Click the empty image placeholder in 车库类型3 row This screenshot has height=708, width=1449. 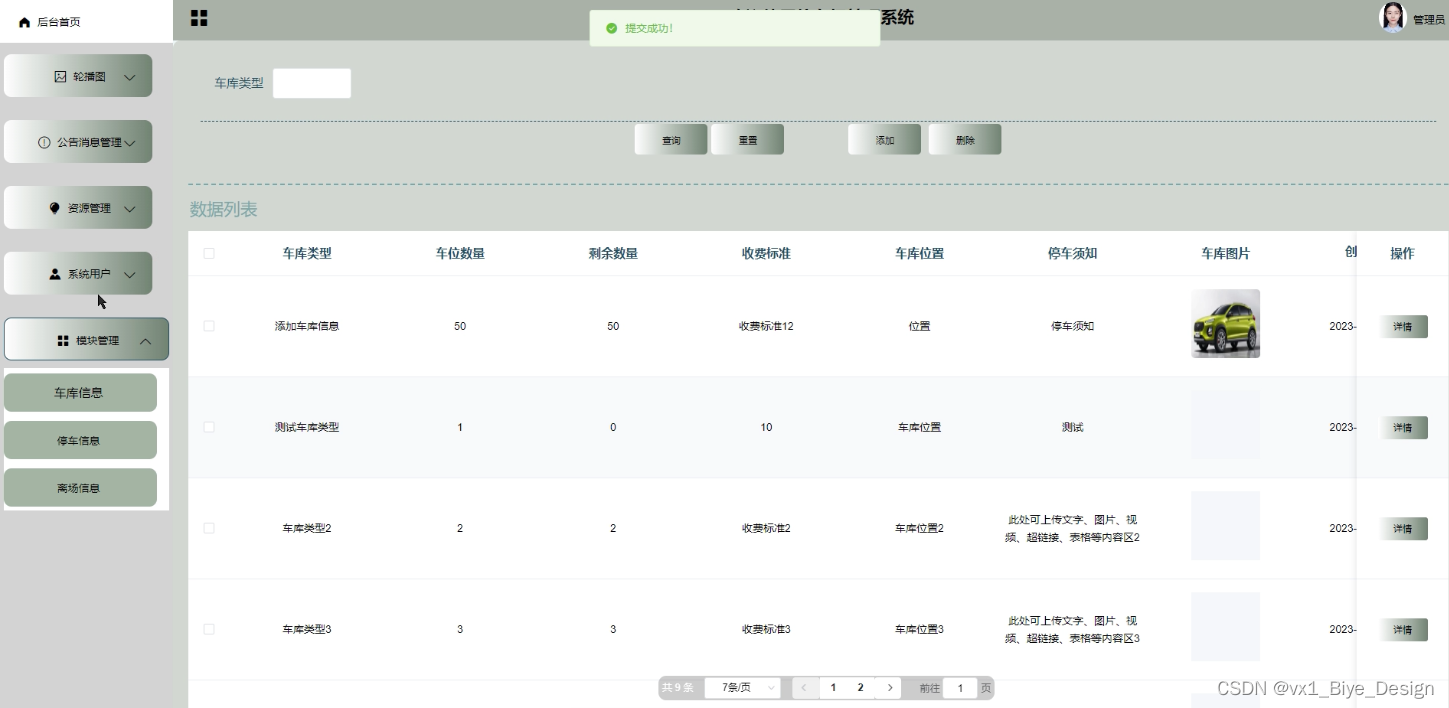1225,627
